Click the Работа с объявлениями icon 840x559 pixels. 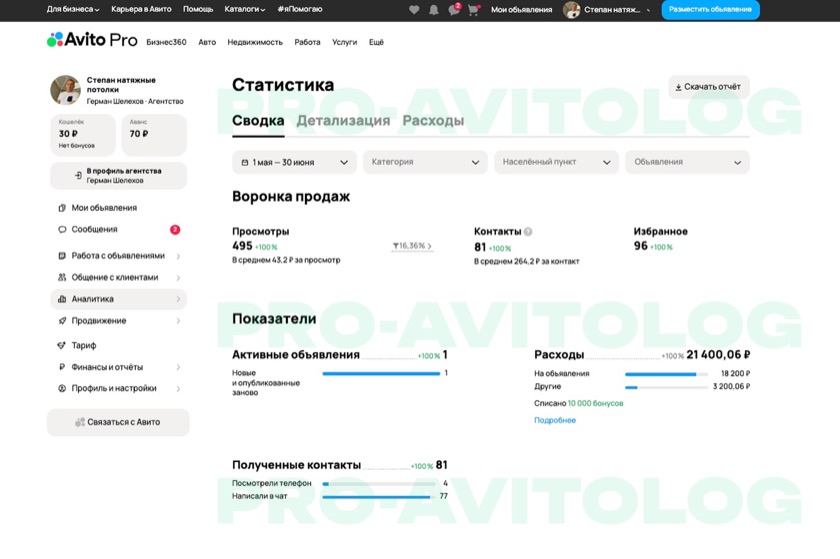(x=62, y=256)
